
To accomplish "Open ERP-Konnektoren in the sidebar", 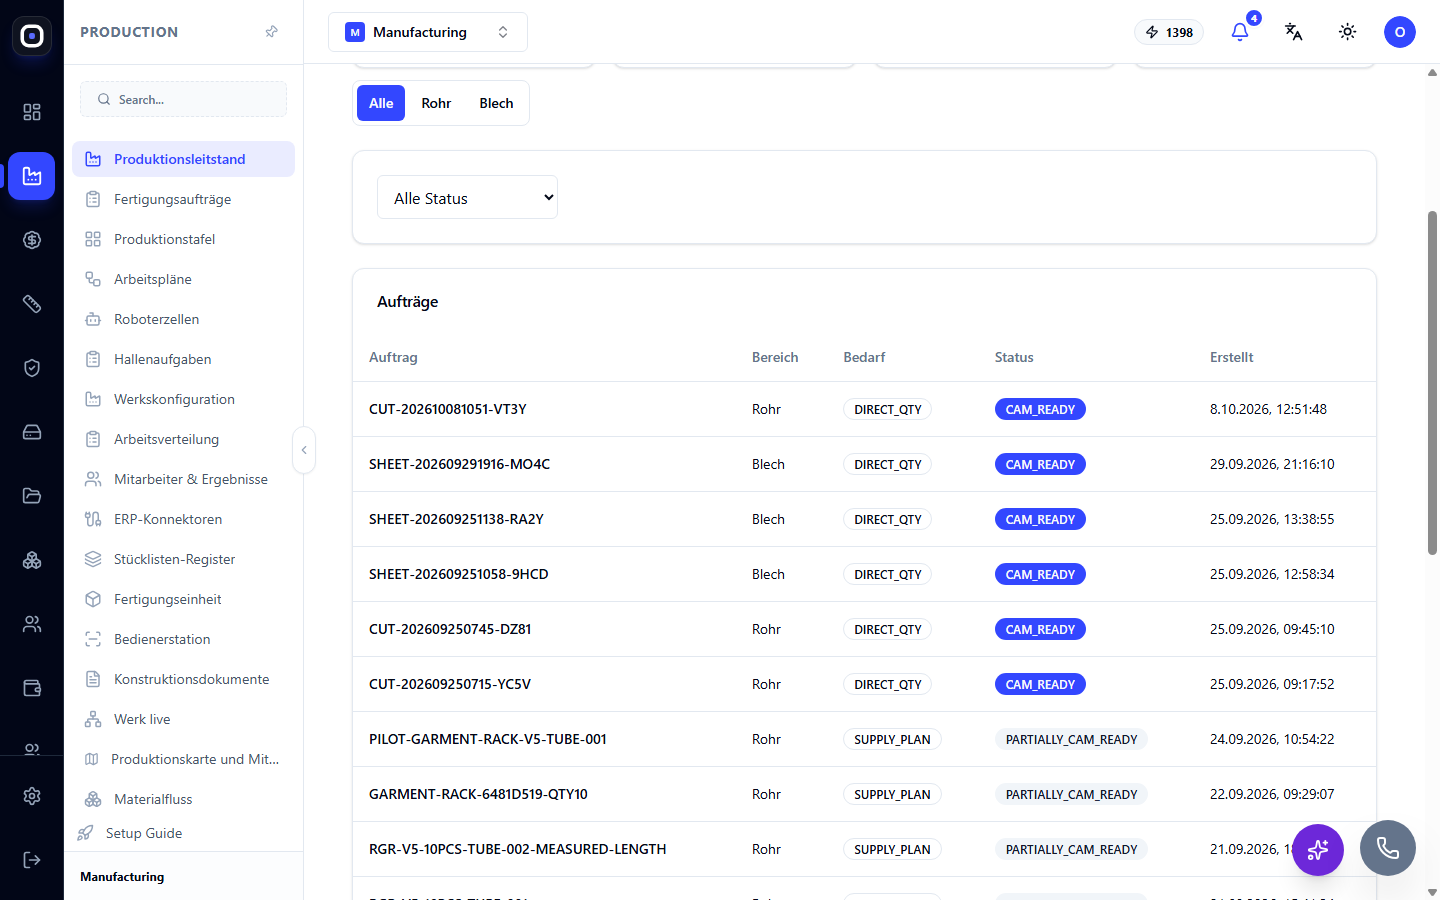I will pyautogui.click(x=184, y=519).
